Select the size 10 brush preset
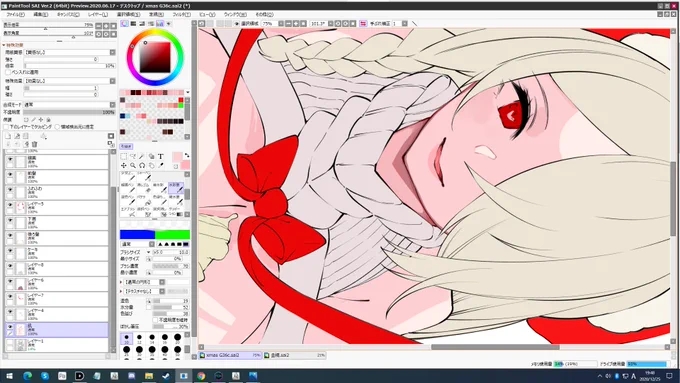Image resolution: width=680 pixels, height=383 pixels. pyautogui.click(x=126, y=338)
